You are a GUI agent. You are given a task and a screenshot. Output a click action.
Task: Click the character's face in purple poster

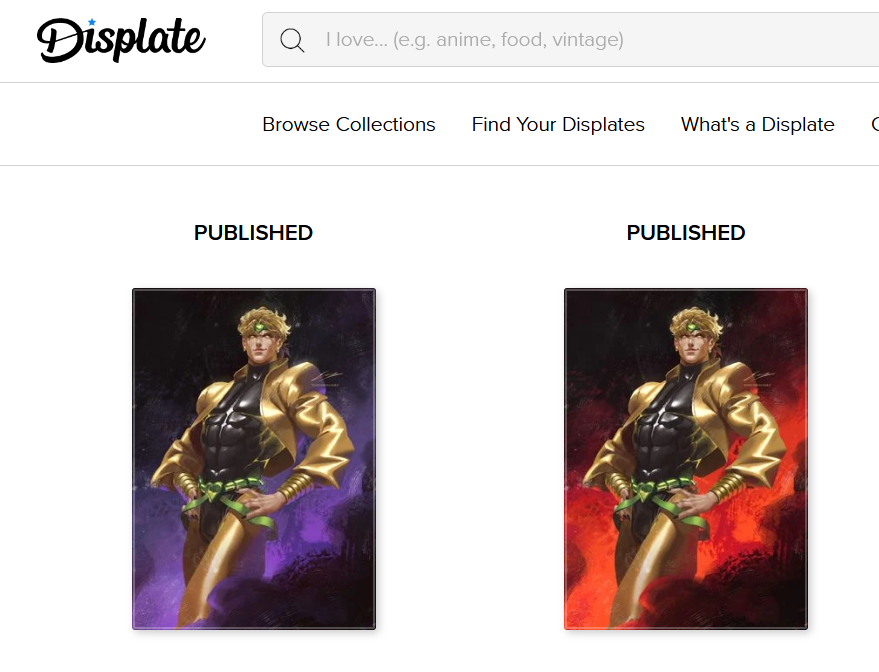[x=260, y=346]
